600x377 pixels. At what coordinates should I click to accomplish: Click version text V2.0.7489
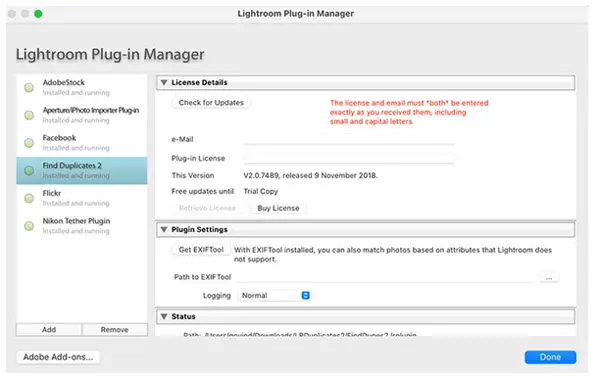click(x=310, y=176)
